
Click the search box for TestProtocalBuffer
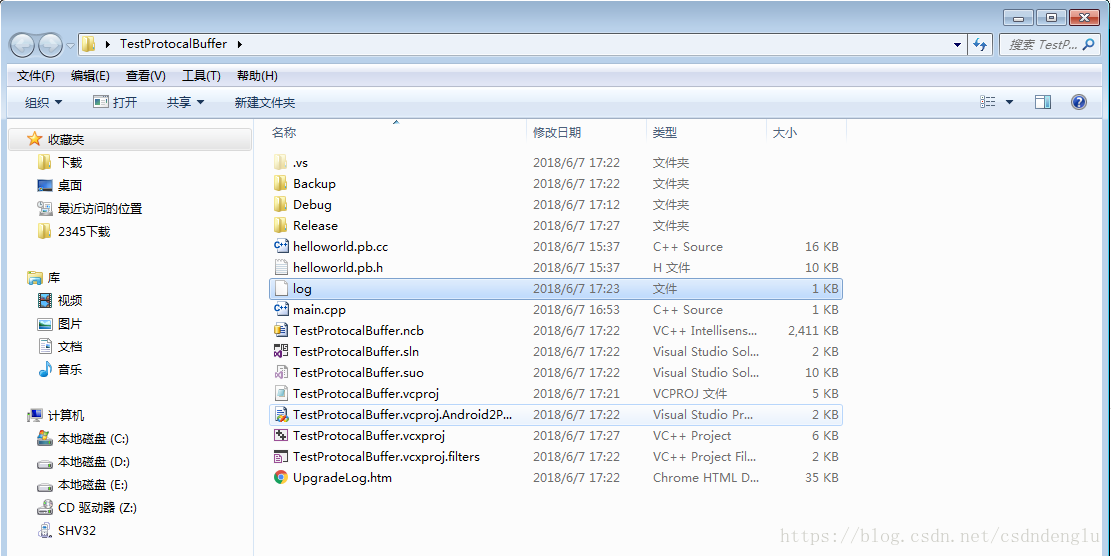coord(1050,44)
